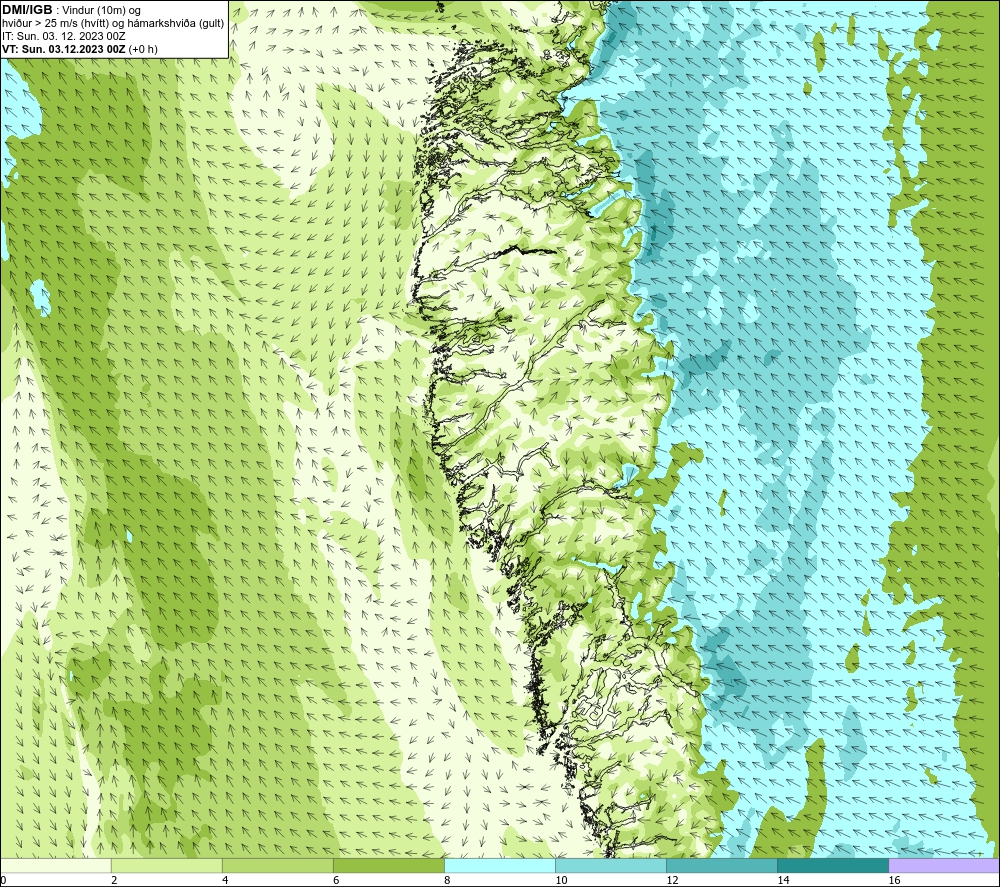Click the legend scale label "4"

tap(225, 881)
